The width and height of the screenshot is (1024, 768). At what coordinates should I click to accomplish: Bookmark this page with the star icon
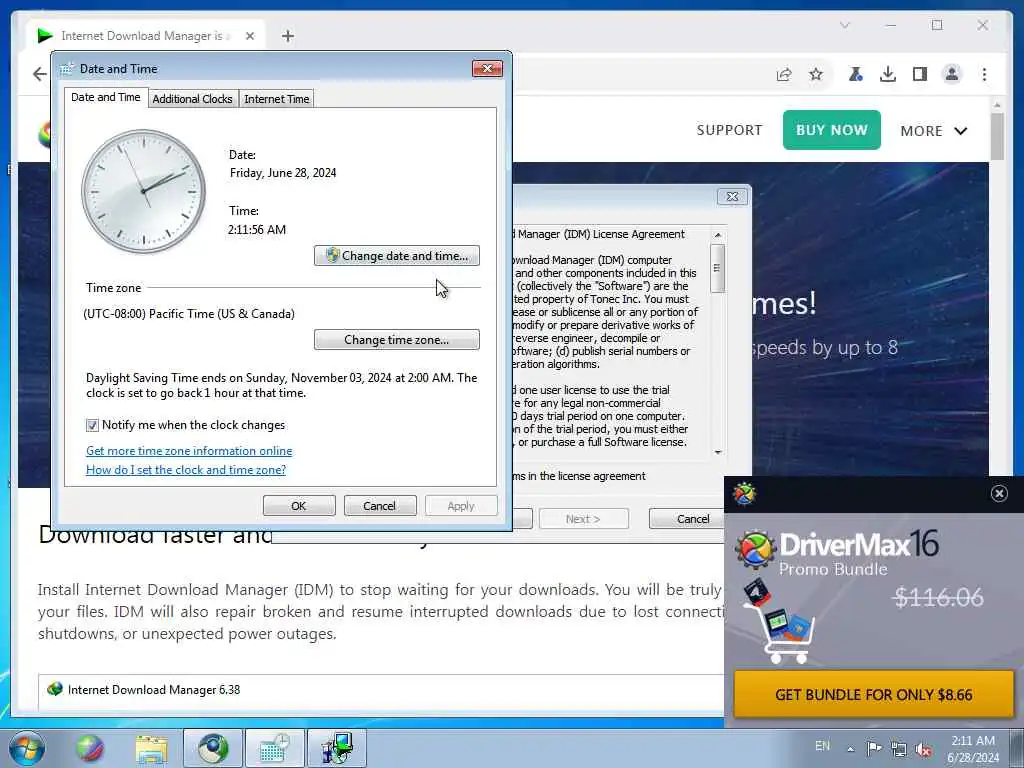[816, 74]
